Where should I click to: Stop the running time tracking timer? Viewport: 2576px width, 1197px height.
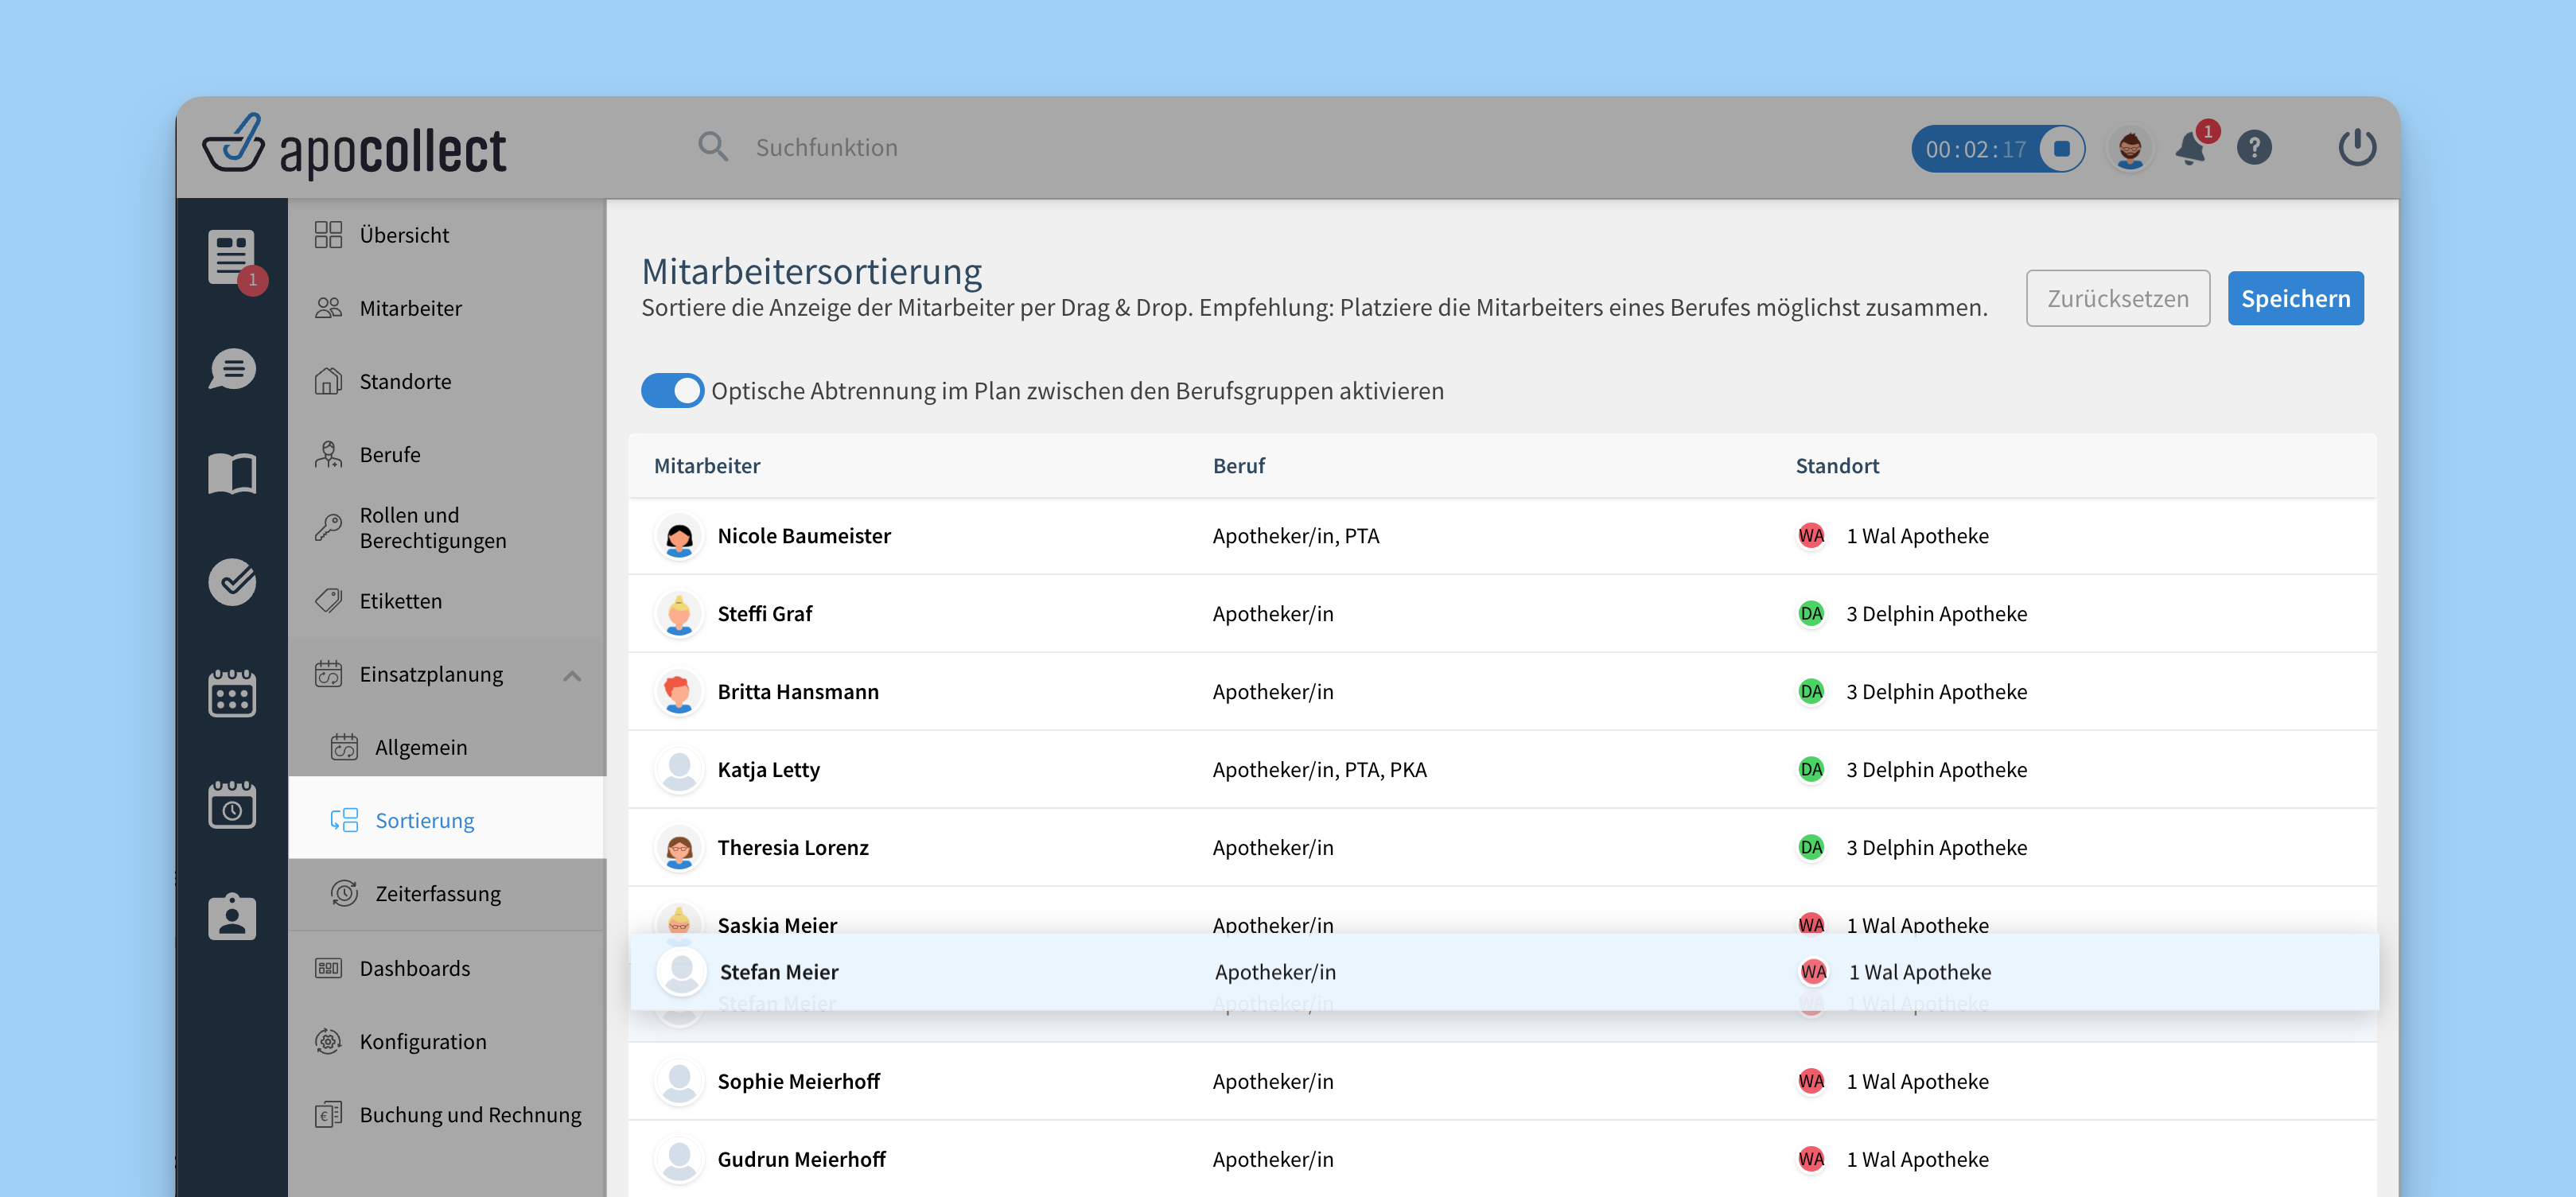coord(2061,149)
